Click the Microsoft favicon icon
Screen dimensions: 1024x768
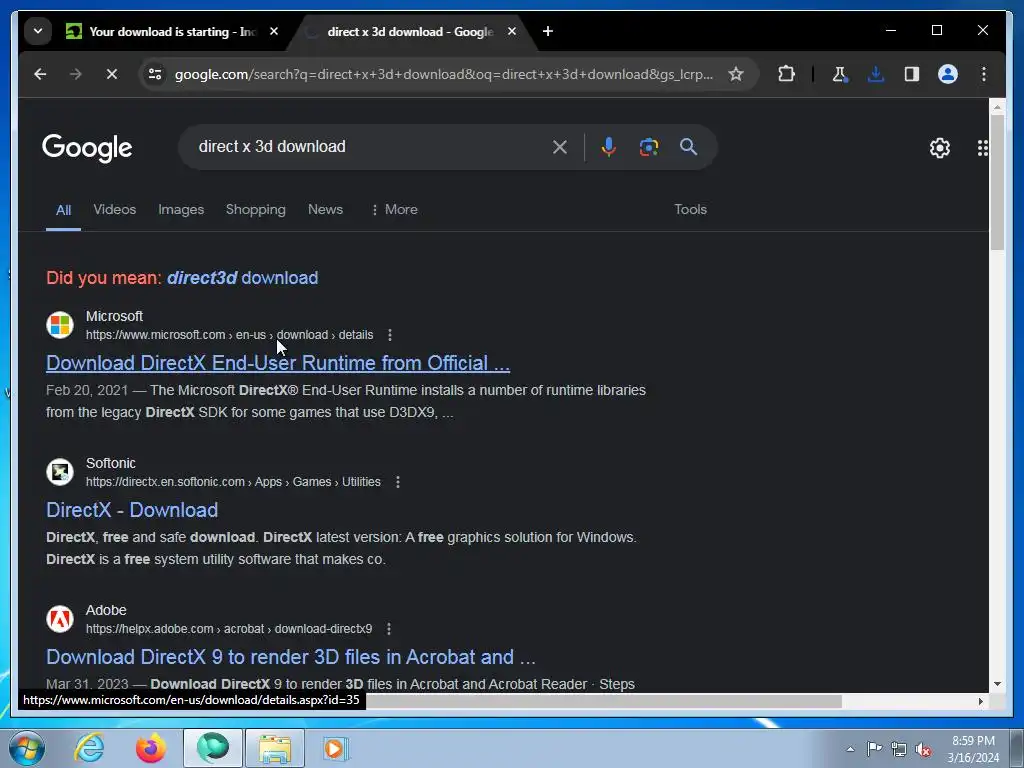[x=60, y=325]
